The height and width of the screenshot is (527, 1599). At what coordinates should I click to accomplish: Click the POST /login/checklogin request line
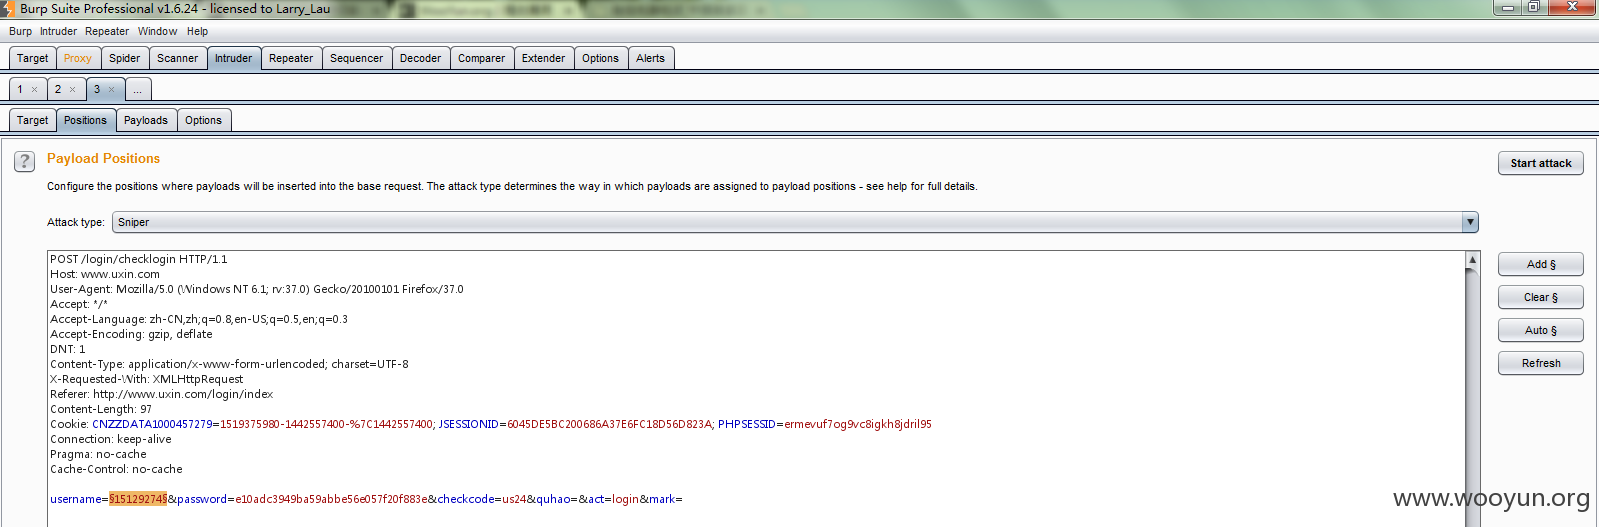pyautogui.click(x=139, y=259)
